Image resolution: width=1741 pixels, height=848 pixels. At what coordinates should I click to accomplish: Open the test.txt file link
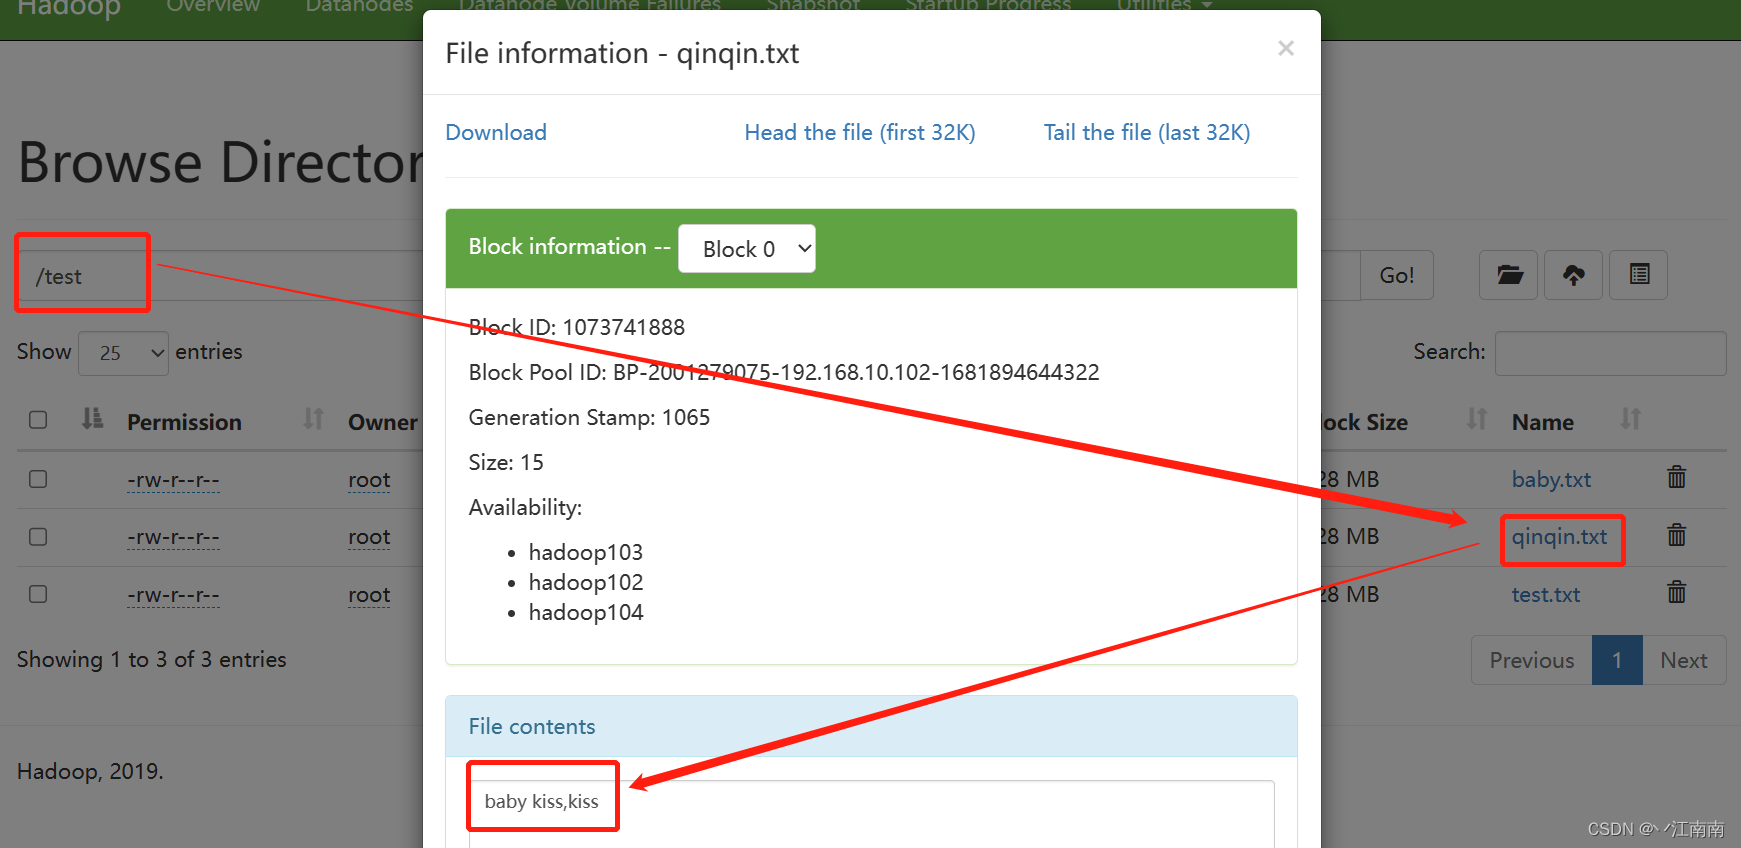[x=1546, y=594]
